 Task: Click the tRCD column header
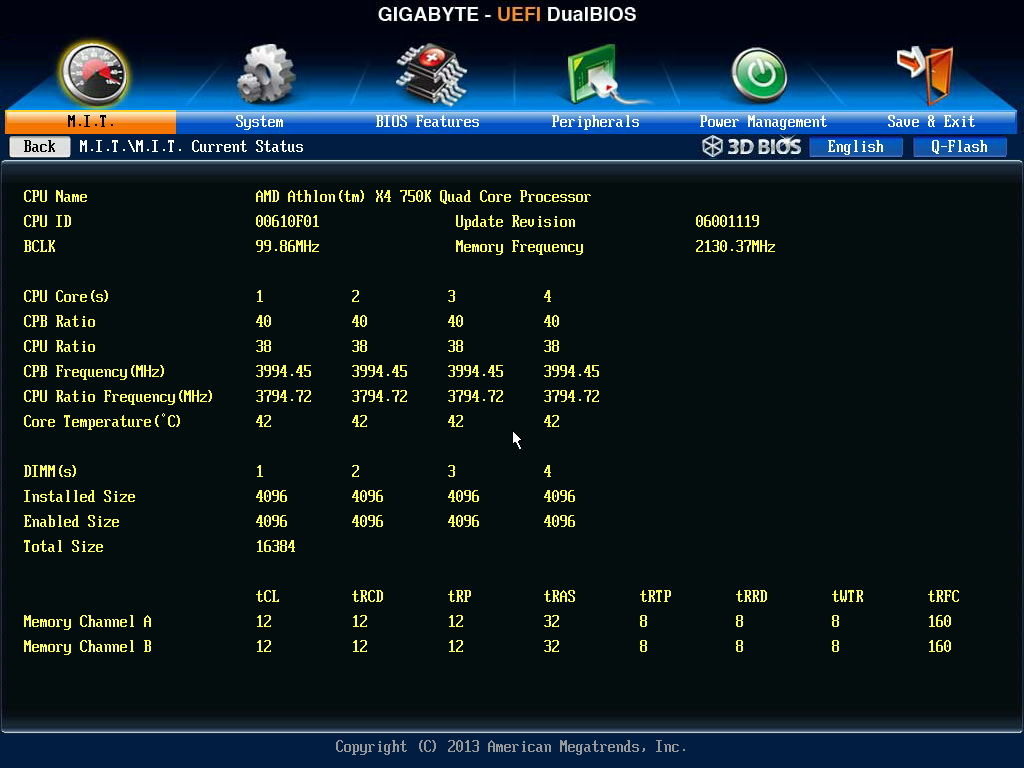pos(368,596)
